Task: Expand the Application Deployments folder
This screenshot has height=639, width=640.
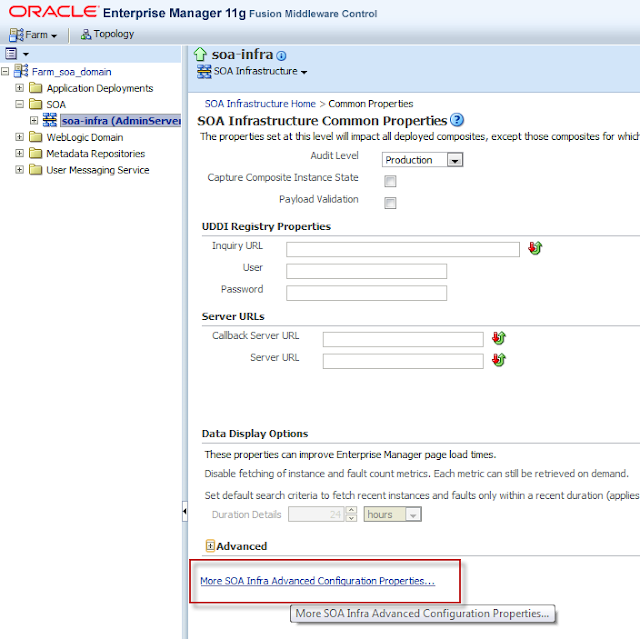Action: pos(19,88)
